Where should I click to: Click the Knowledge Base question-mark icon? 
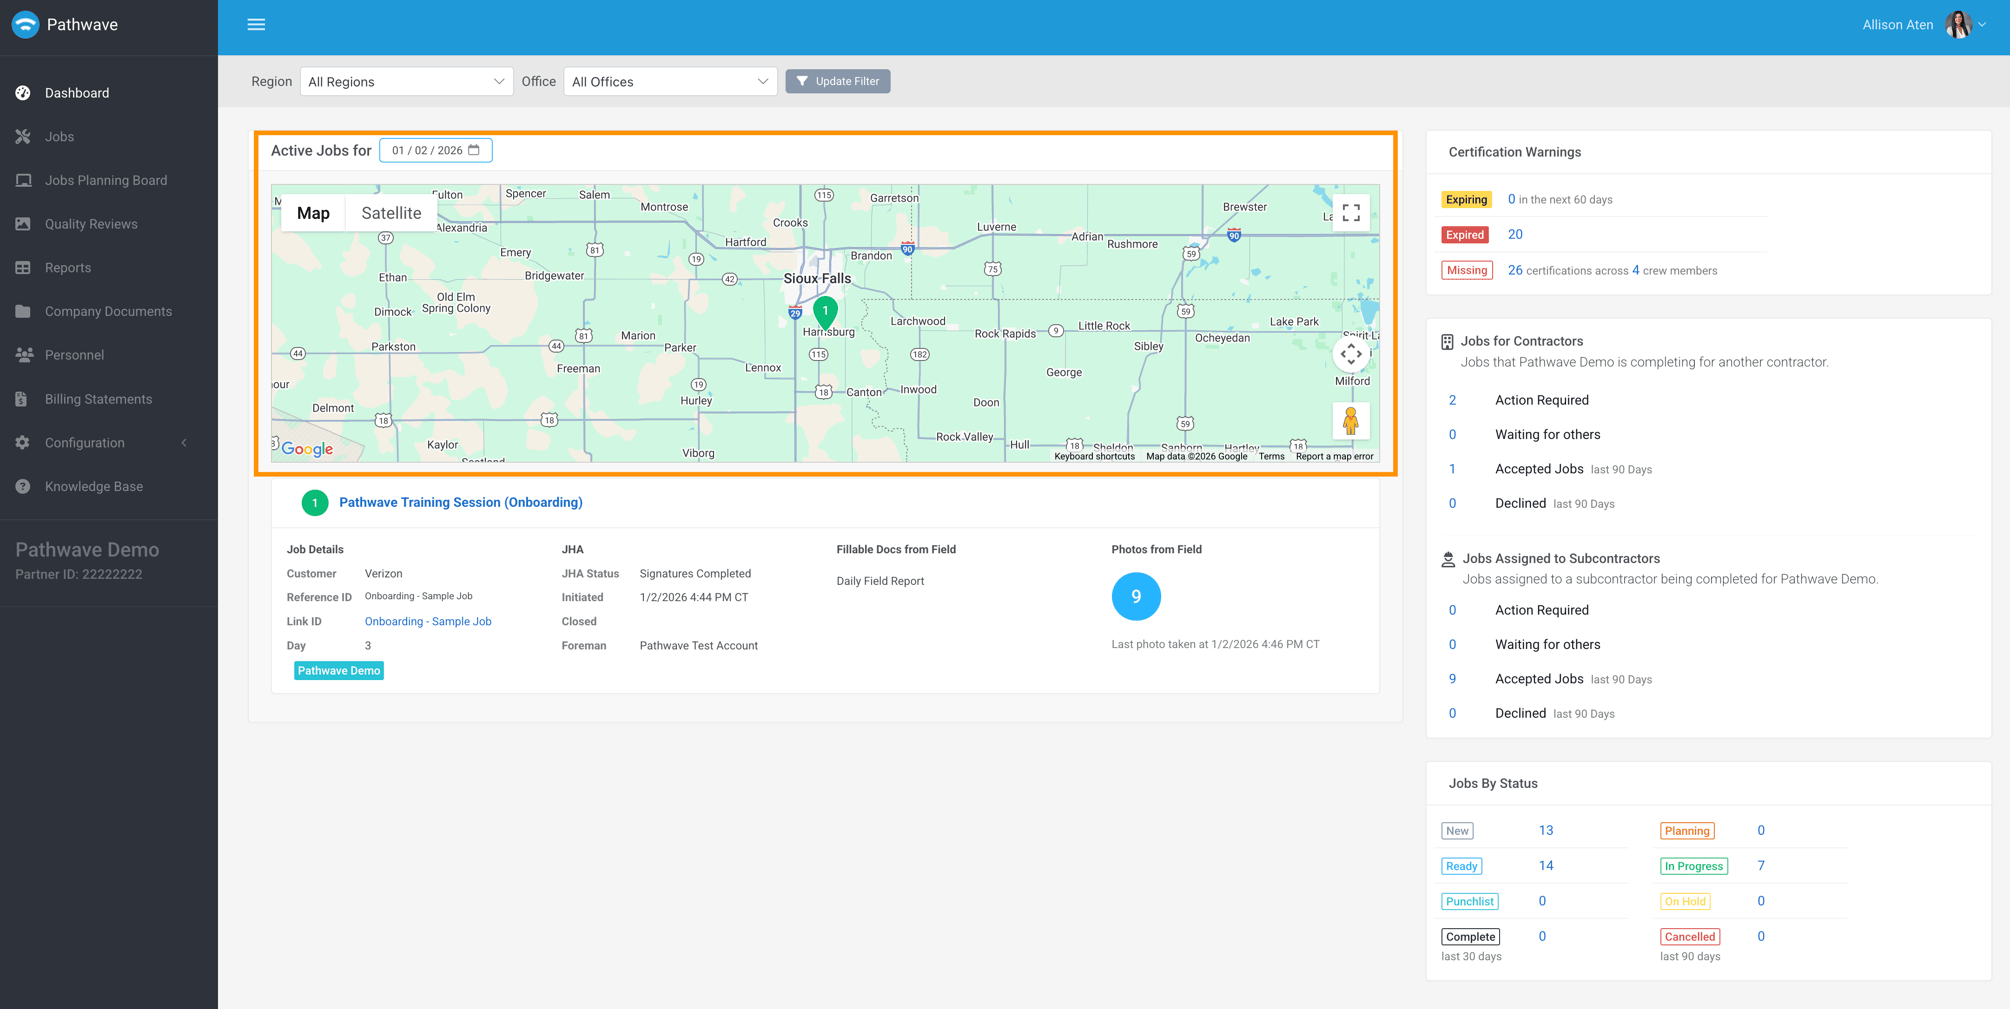23,487
